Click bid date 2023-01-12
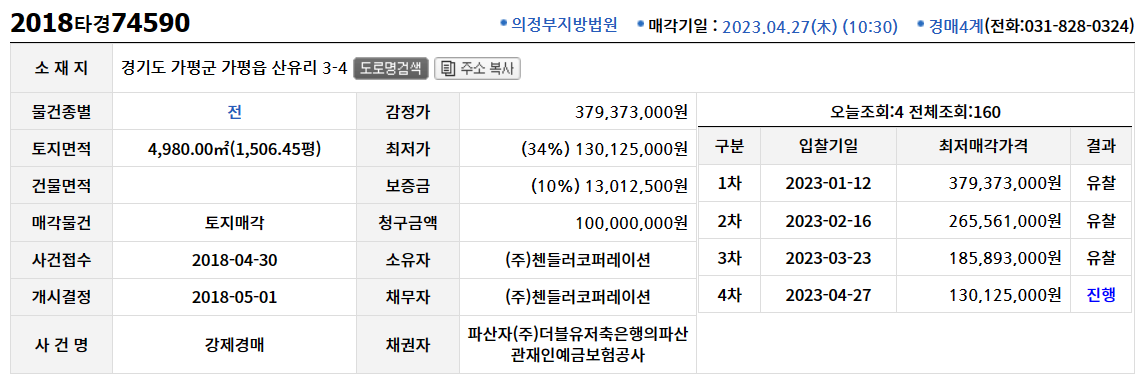Image resolution: width=1142 pixels, height=381 pixels. click(828, 184)
